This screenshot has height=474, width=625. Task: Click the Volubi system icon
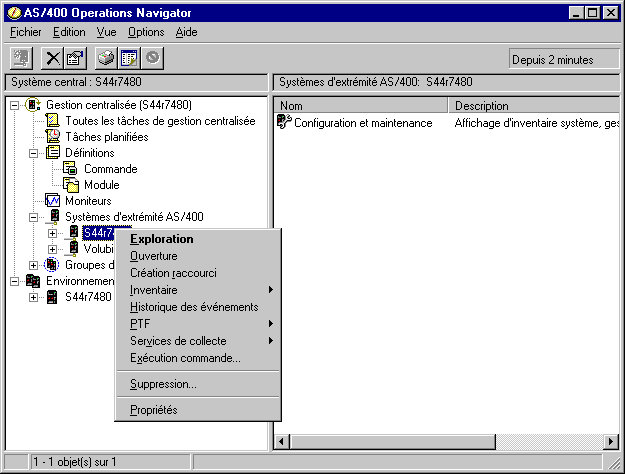[73, 248]
